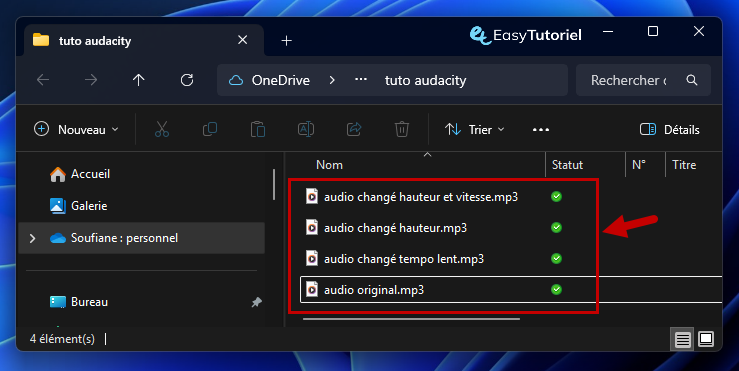Open the toolbar See more ellipsis
739x371 pixels.
[541, 130]
